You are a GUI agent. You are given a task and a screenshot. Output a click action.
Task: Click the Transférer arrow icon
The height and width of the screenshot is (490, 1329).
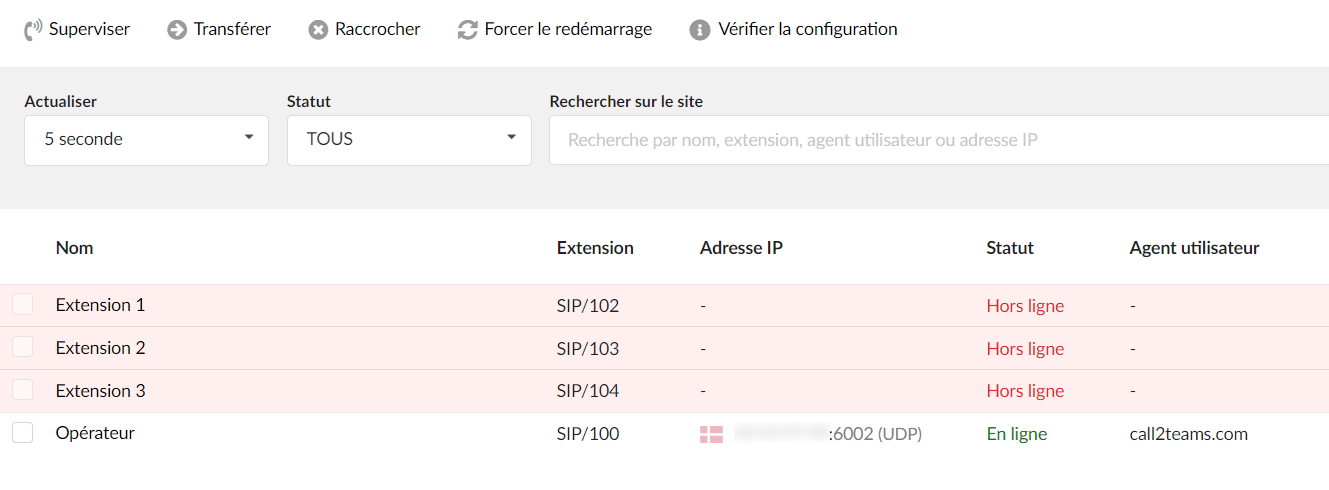click(x=177, y=30)
